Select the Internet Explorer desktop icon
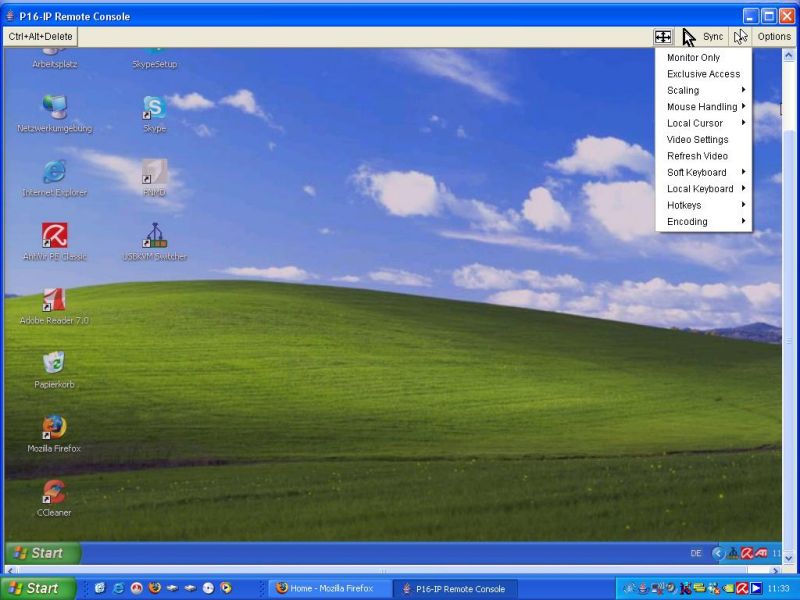The width and height of the screenshot is (800, 600). coord(55,178)
